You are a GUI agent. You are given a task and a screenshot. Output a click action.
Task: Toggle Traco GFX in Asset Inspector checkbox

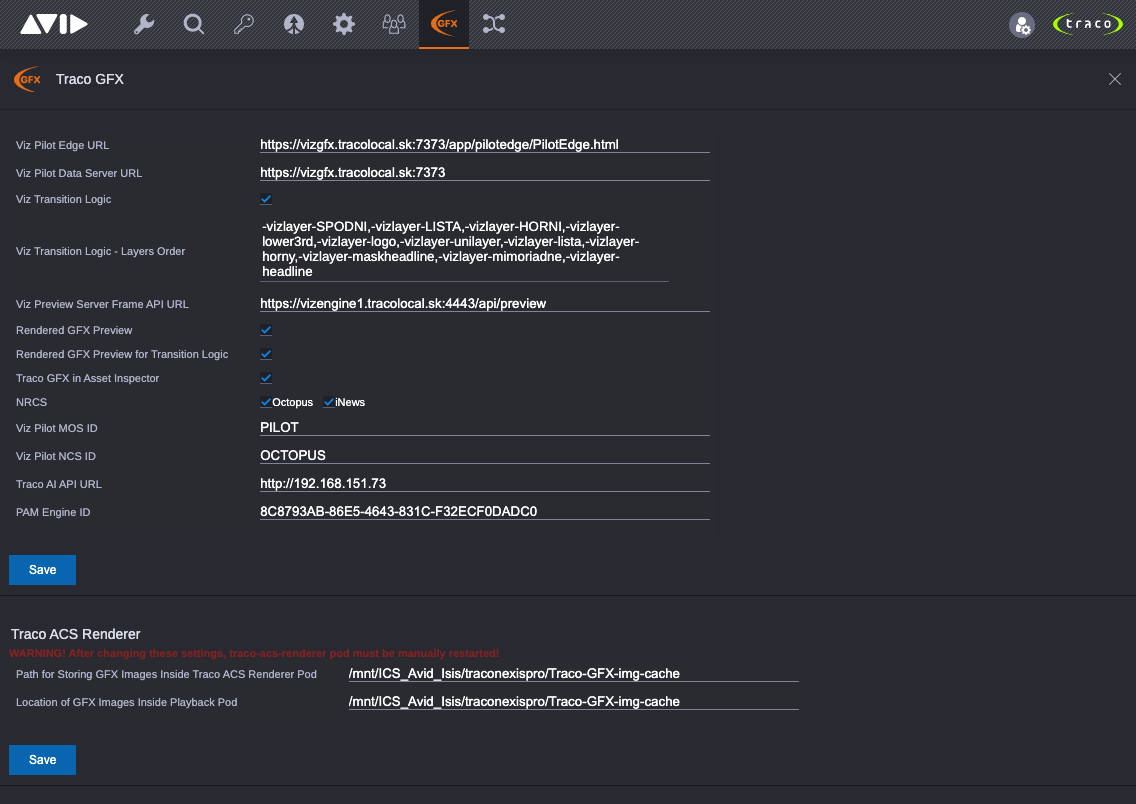tap(266, 378)
